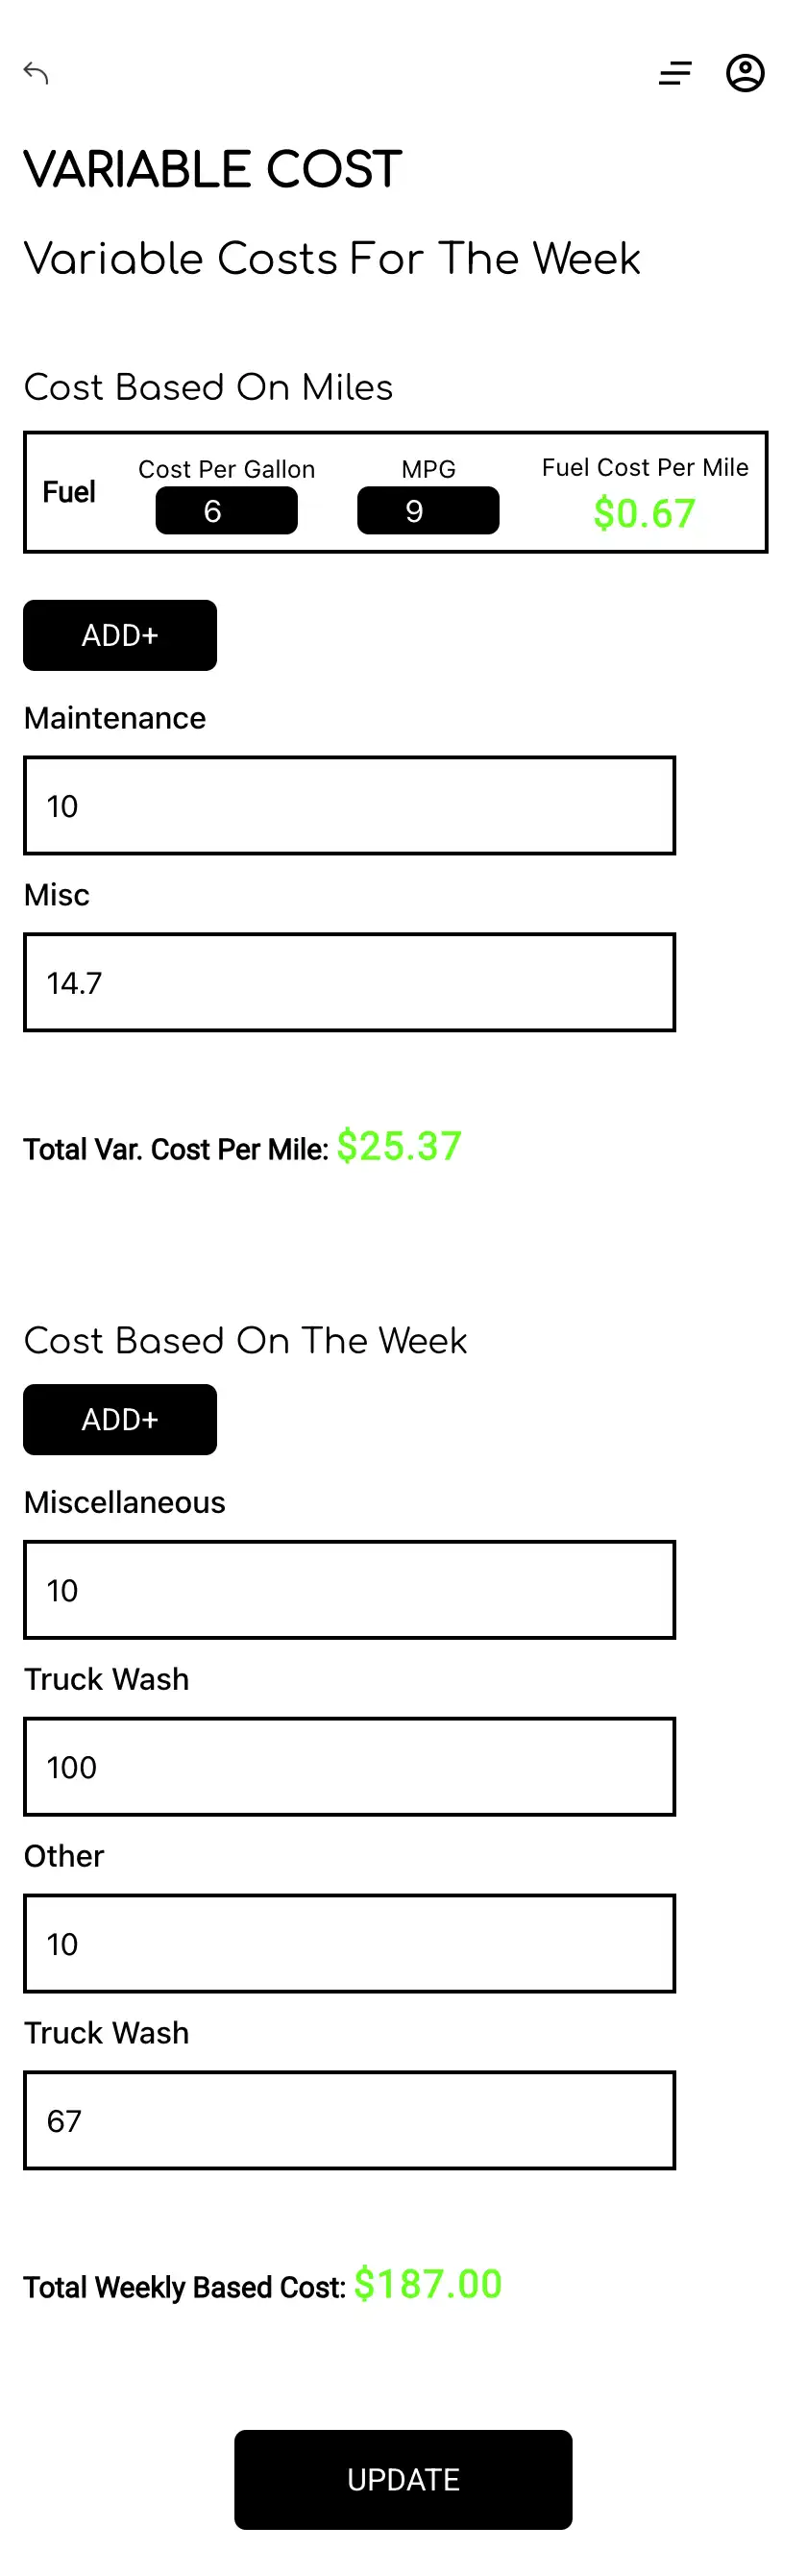Image resolution: width=807 pixels, height=2576 pixels.
Task: Click the Other cost input field
Action: click(350, 1944)
